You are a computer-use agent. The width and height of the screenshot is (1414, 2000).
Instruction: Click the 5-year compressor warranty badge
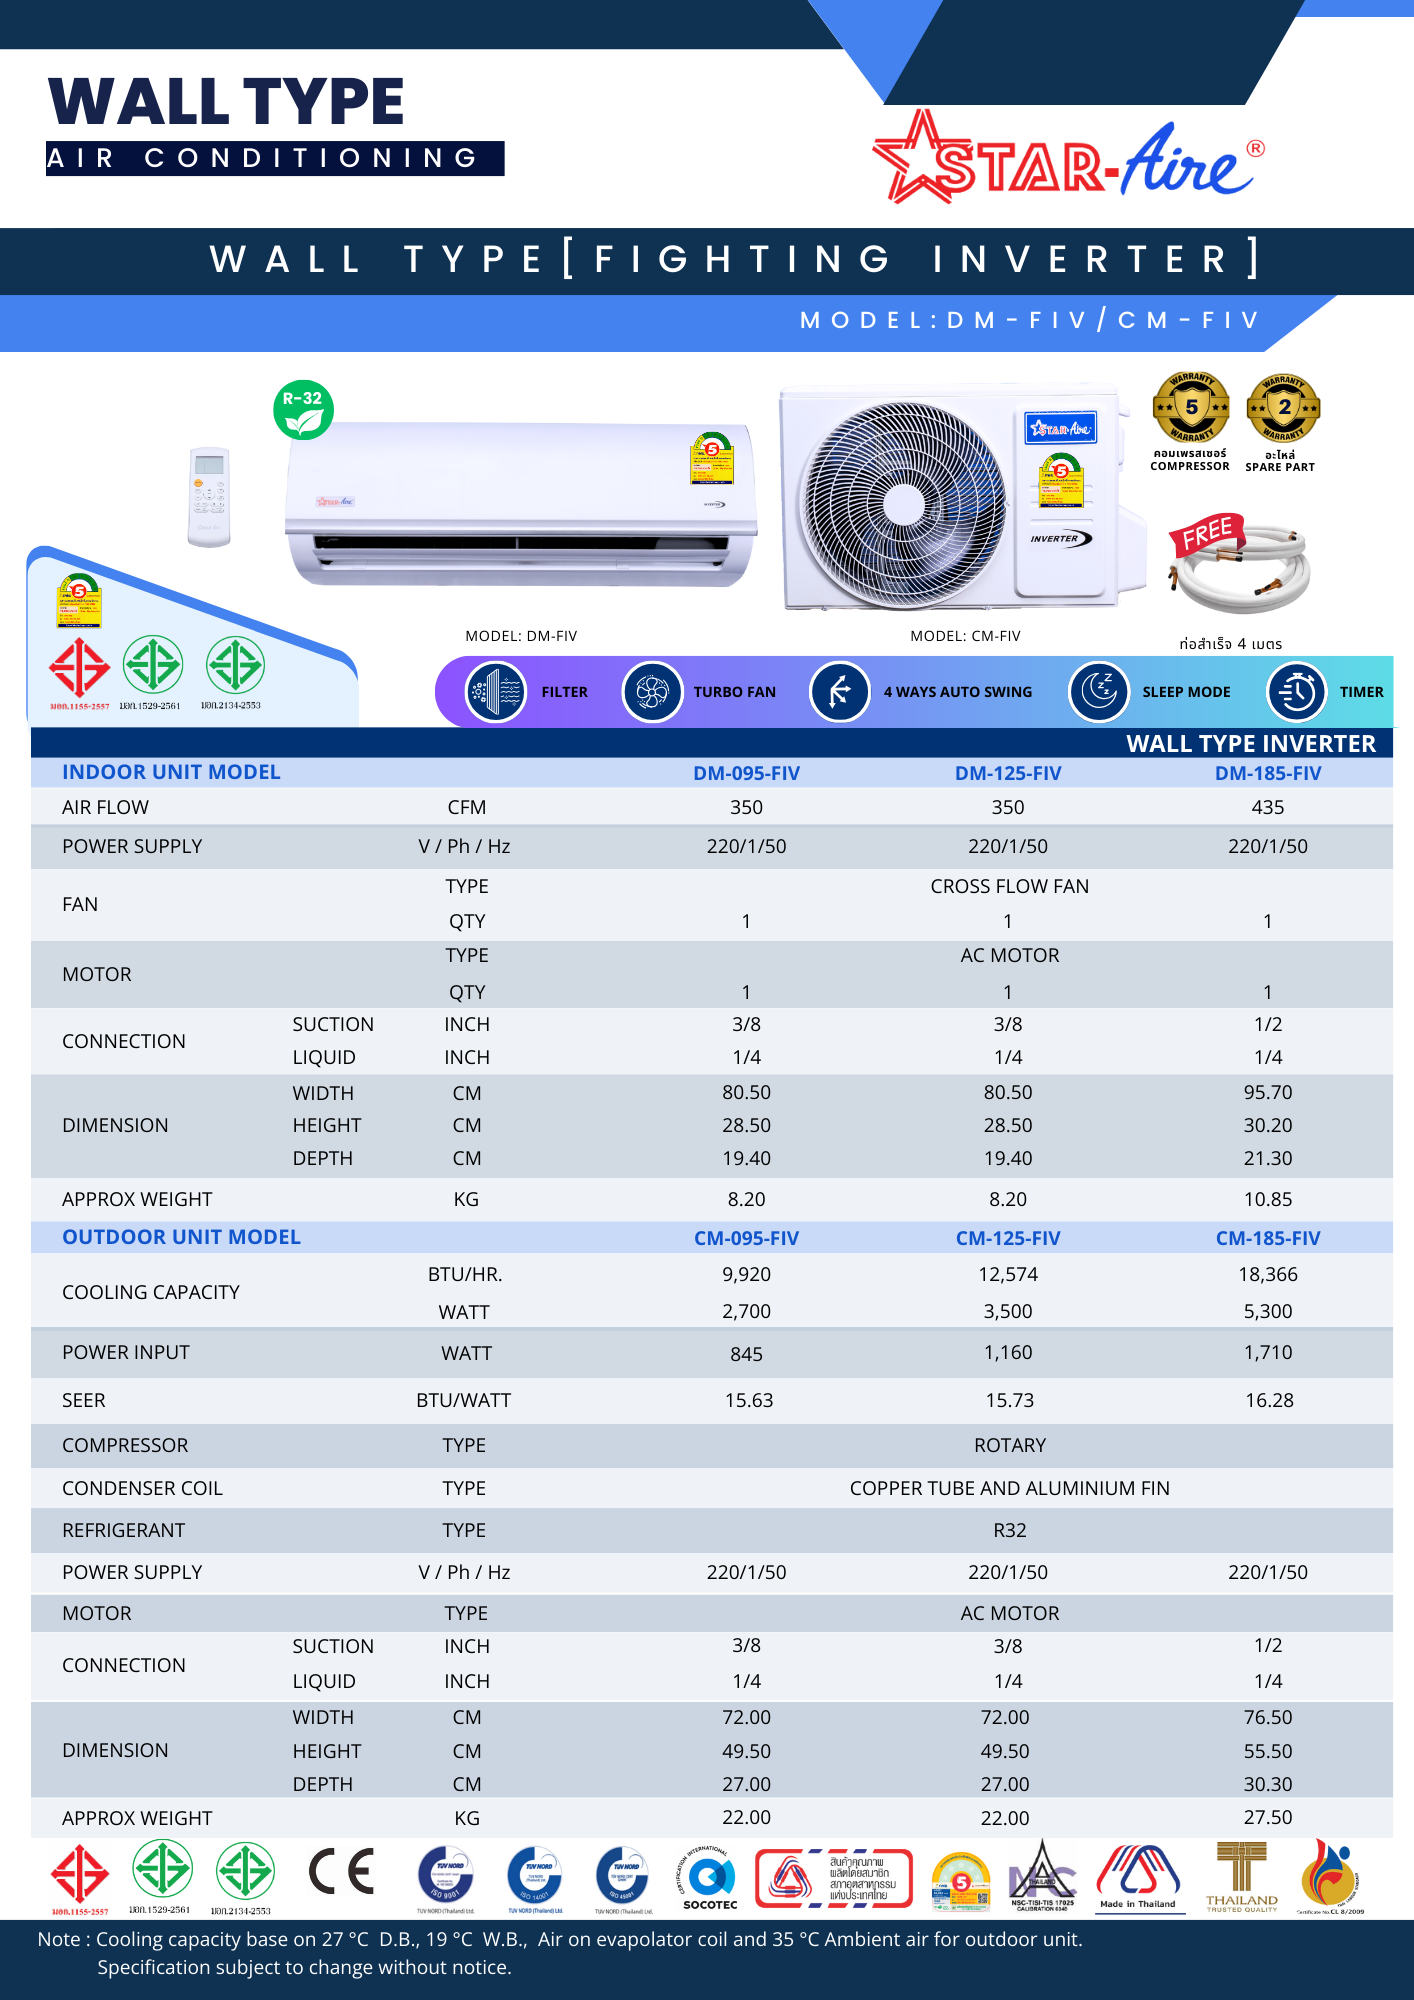pos(1191,407)
